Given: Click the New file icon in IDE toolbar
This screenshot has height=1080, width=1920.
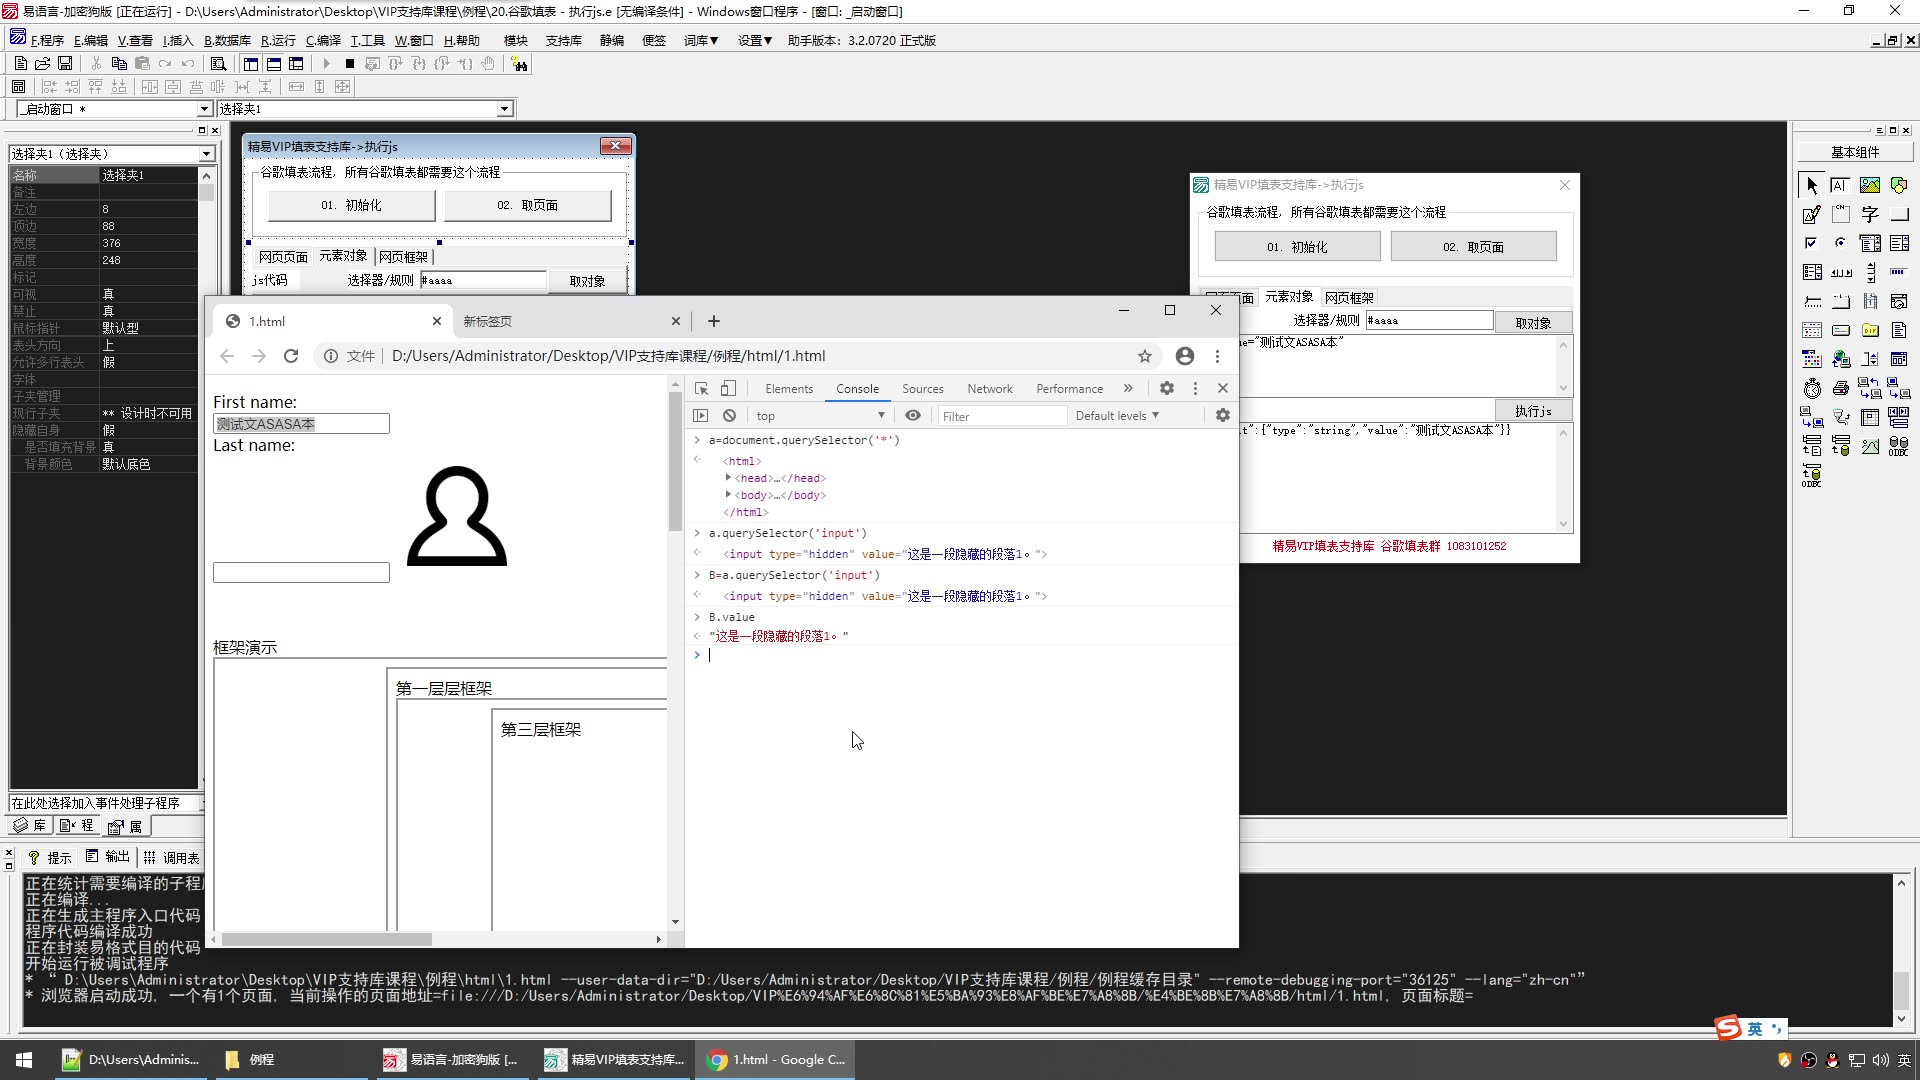Looking at the screenshot, I should click(x=20, y=64).
